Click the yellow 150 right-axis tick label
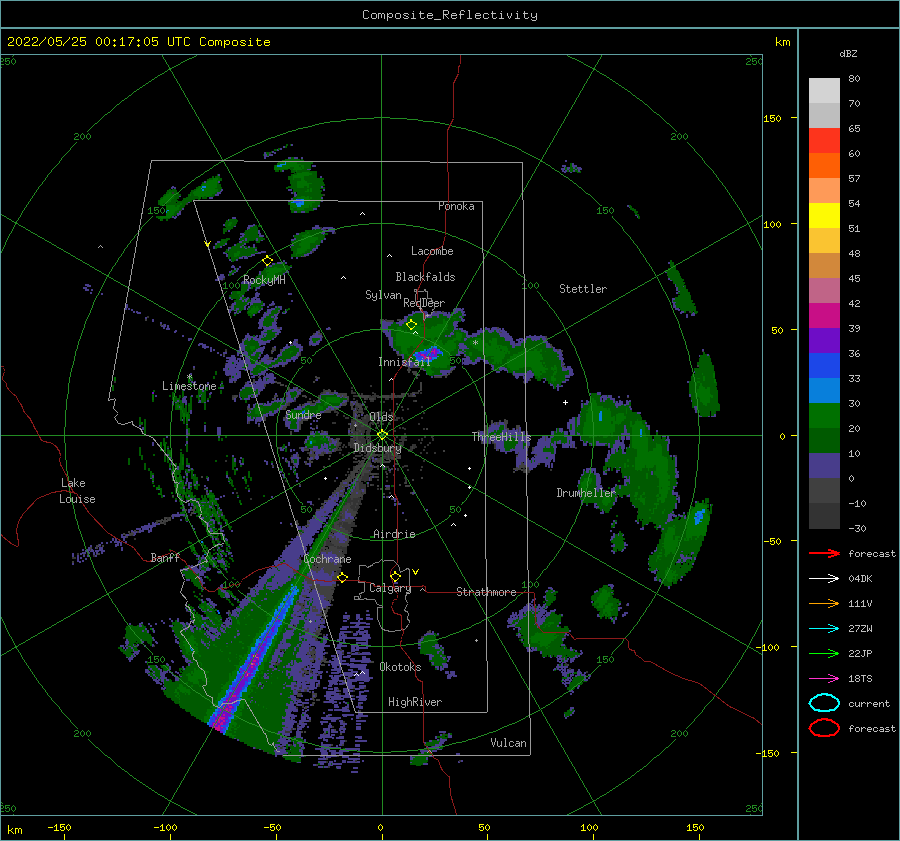This screenshot has width=900, height=841. point(772,118)
